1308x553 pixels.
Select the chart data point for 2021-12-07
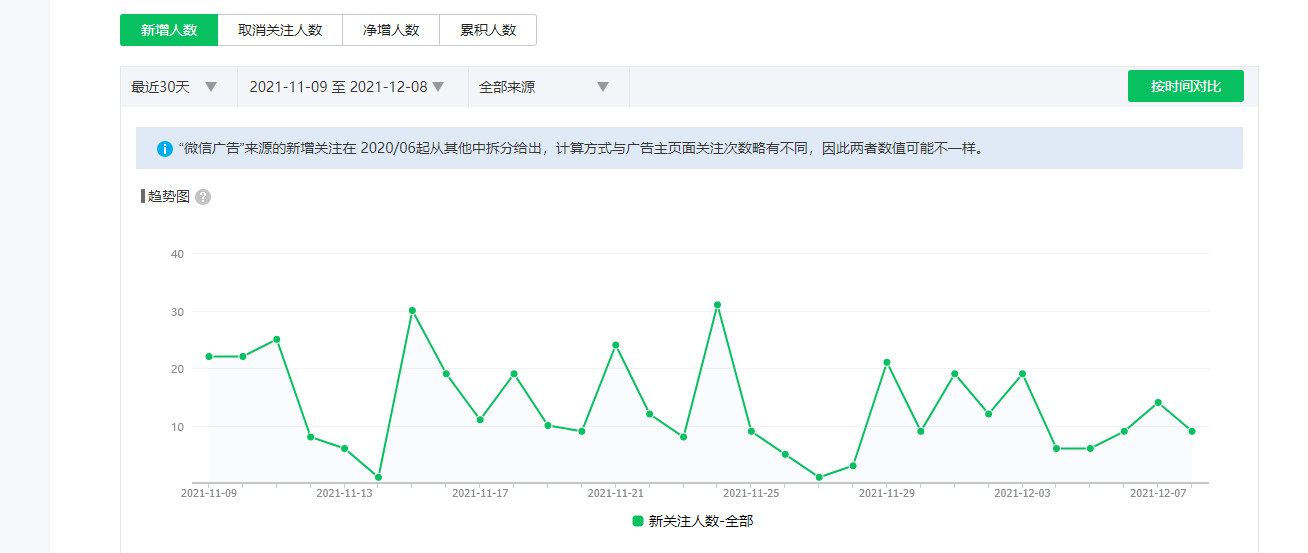[x=1158, y=402]
